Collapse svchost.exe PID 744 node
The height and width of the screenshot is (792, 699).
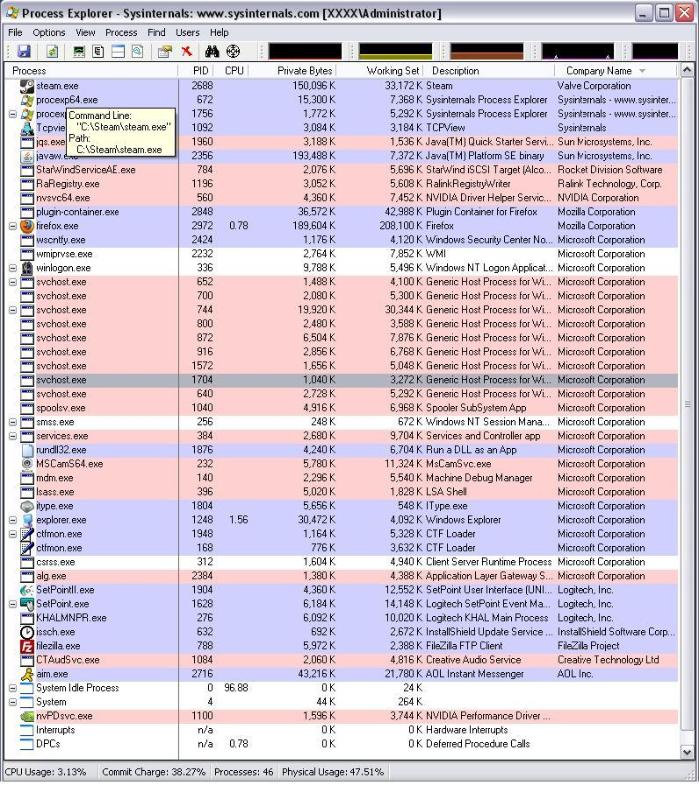click(13, 310)
